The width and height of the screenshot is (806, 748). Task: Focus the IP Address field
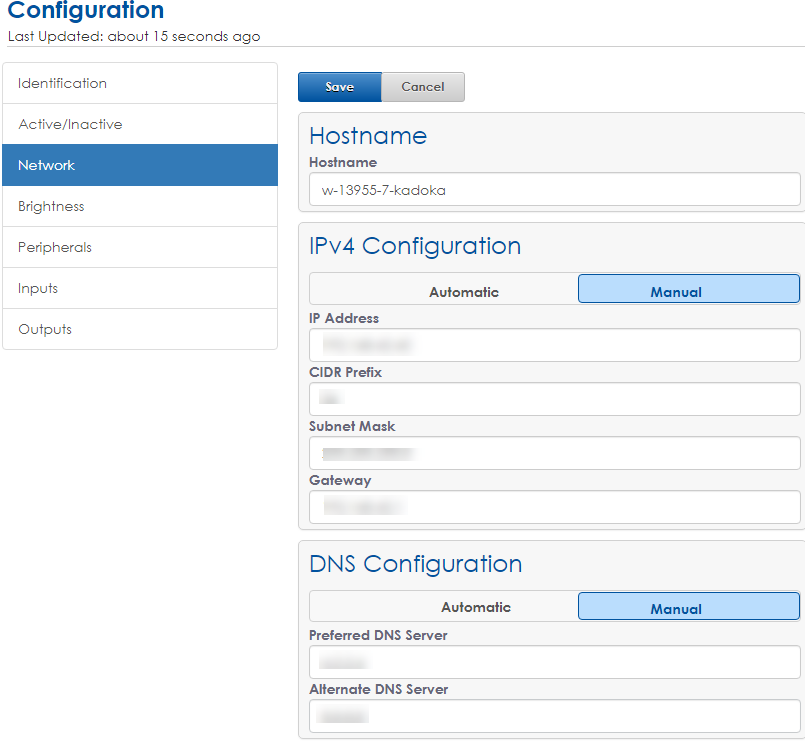pyautogui.click(x=554, y=345)
